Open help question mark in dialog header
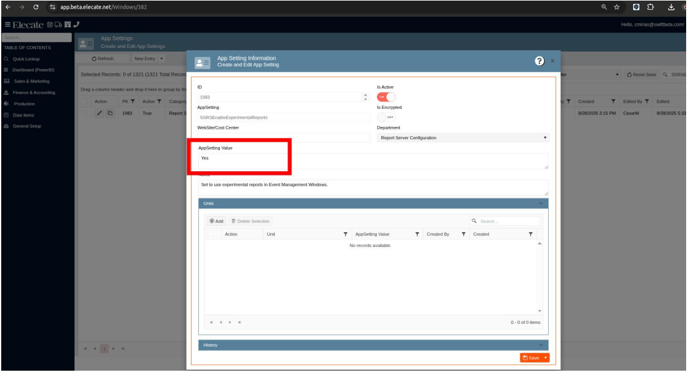This screenshot has height=375, width=688. click(x=539, y=61)
